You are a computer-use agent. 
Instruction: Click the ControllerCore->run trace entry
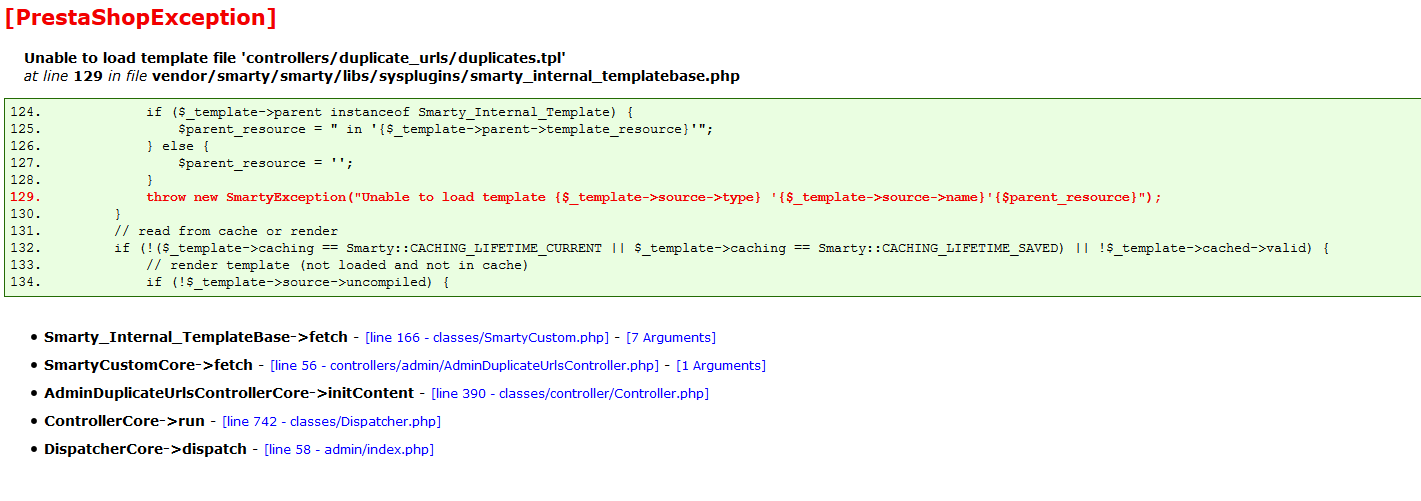(125, 422)
